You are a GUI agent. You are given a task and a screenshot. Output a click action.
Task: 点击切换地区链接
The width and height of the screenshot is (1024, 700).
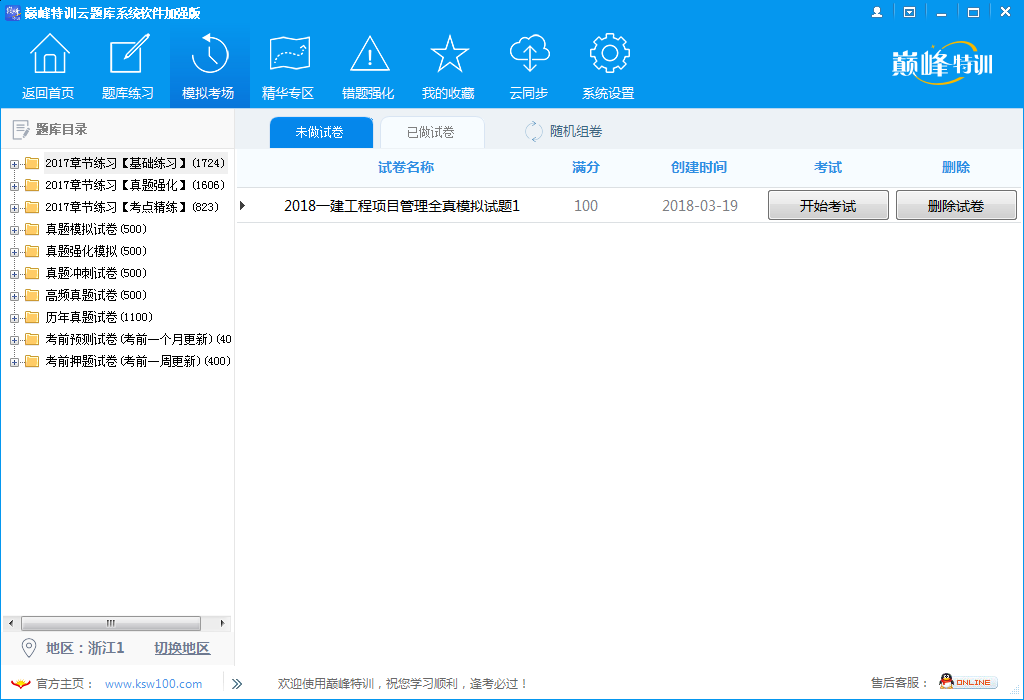pos(181,648)
